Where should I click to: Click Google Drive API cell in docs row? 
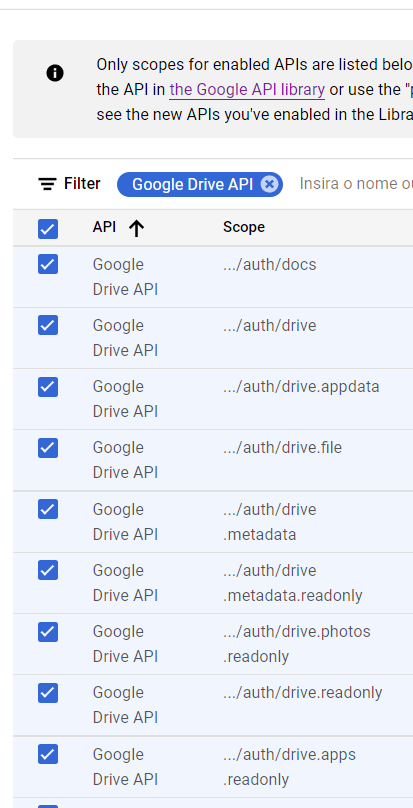[125, 277]
